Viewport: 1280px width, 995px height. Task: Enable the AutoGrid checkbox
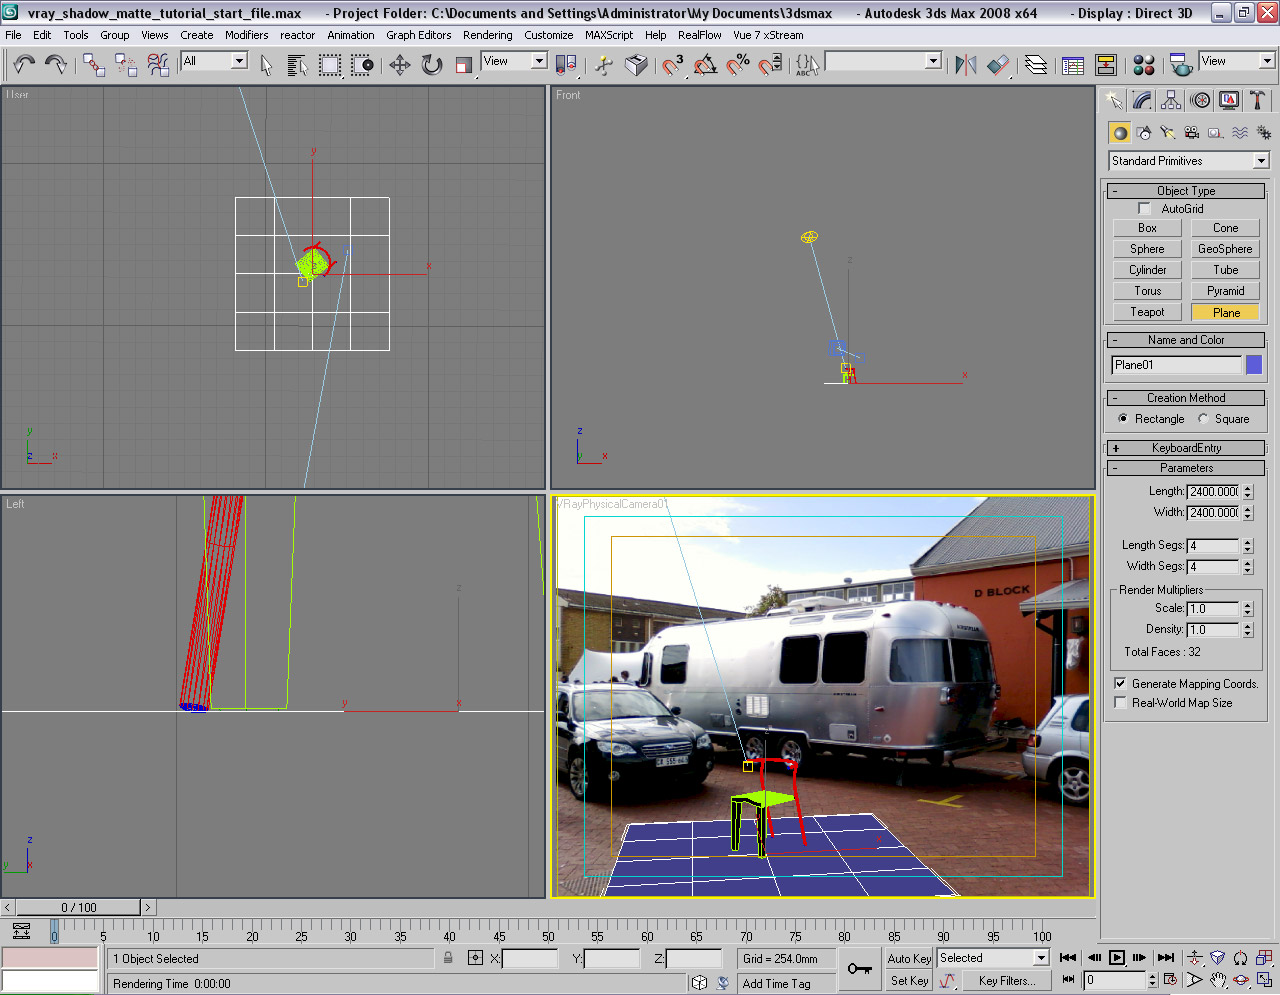click(x=1145, y=209)
